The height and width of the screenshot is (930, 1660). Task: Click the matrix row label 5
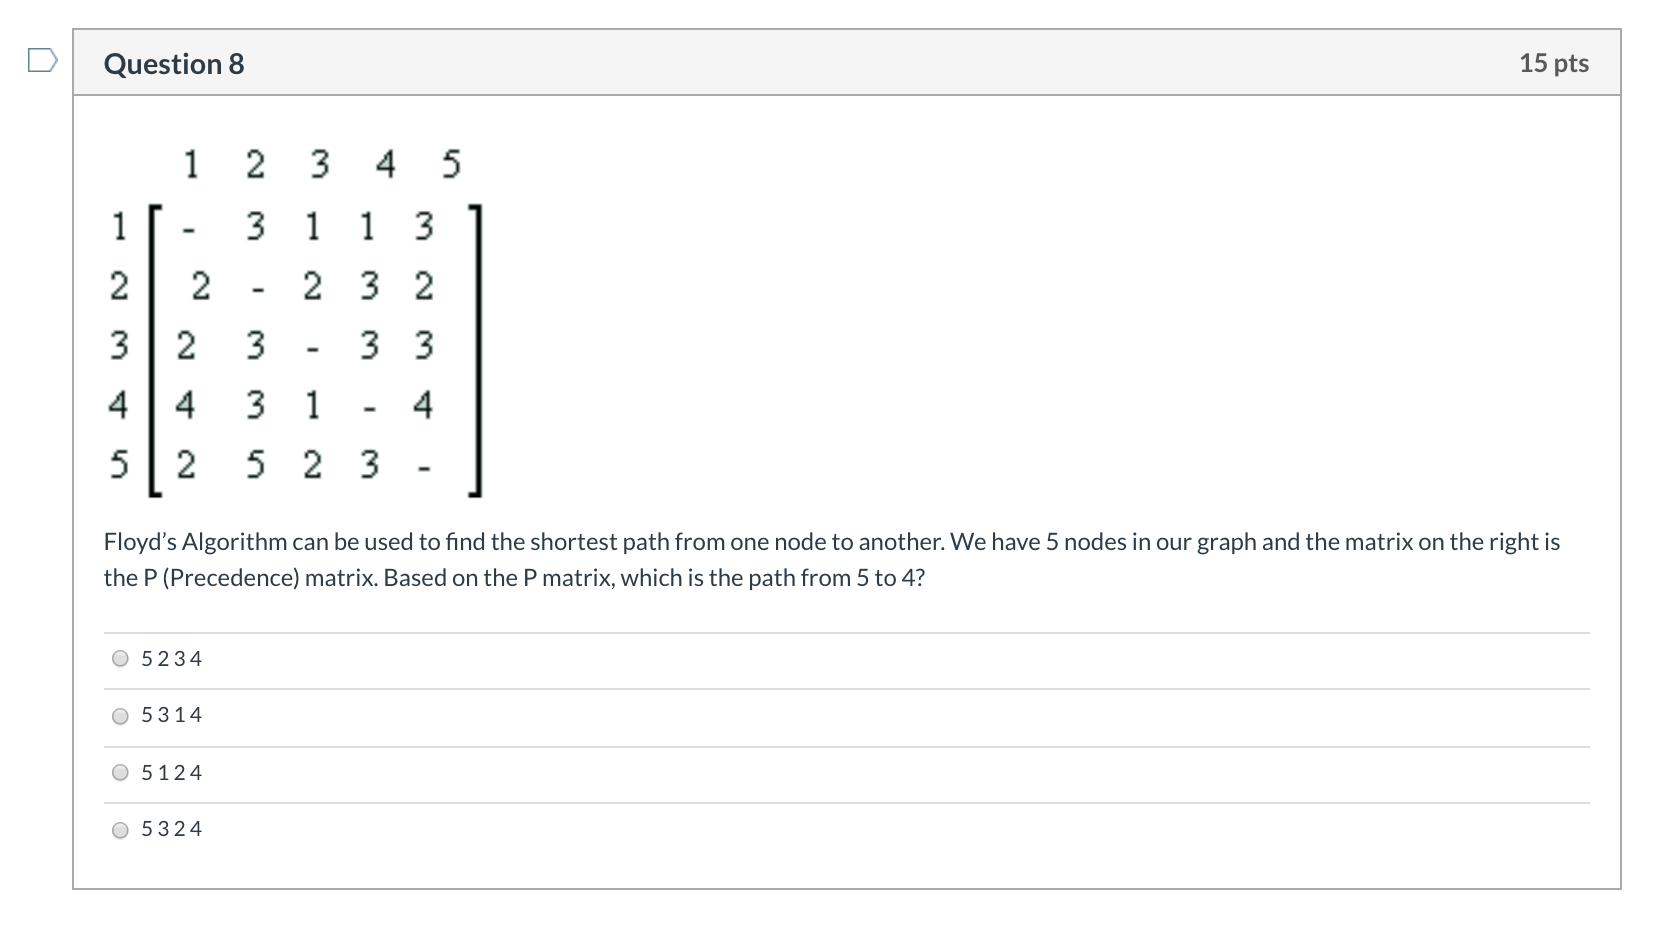coord(120,462)
